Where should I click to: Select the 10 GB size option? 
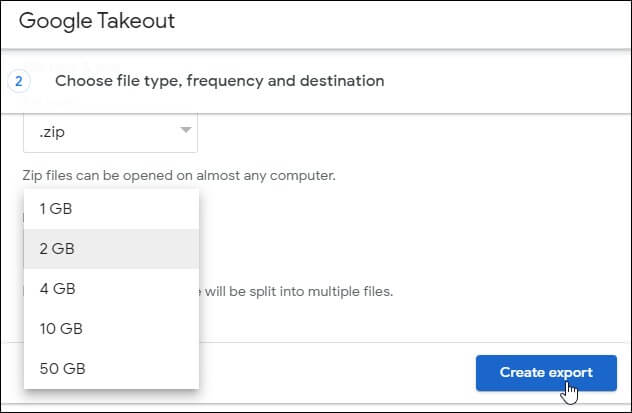point(111,328)
